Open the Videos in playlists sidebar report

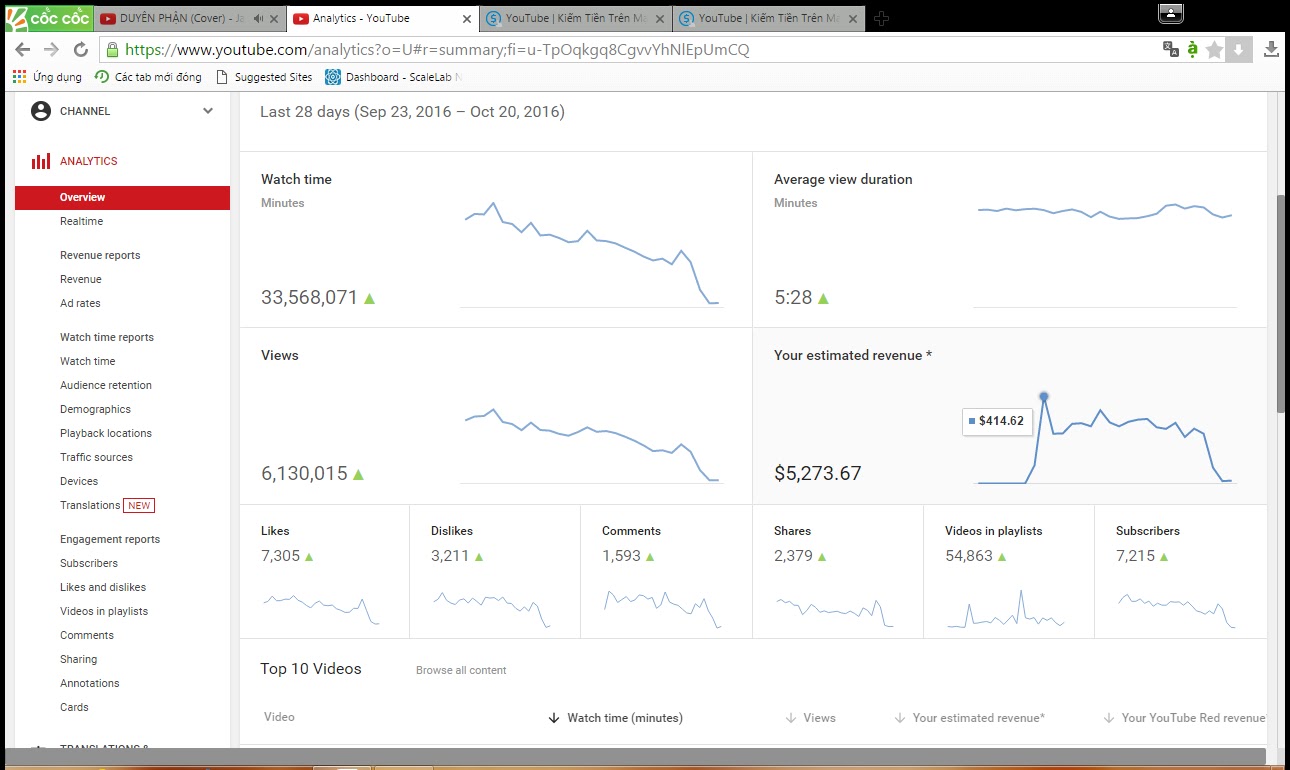104,611
